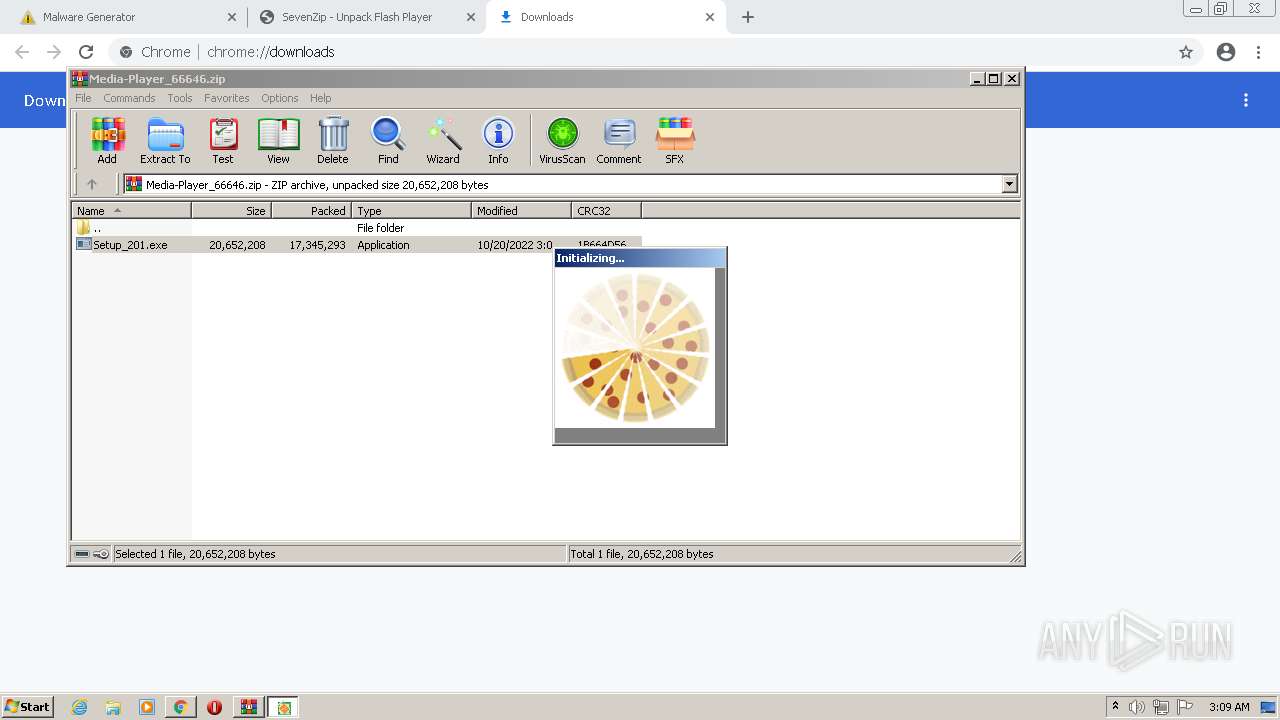This screenshot has width=1280, height=720.
Task: Launch the Wizard tool
Action: point(443,140)
